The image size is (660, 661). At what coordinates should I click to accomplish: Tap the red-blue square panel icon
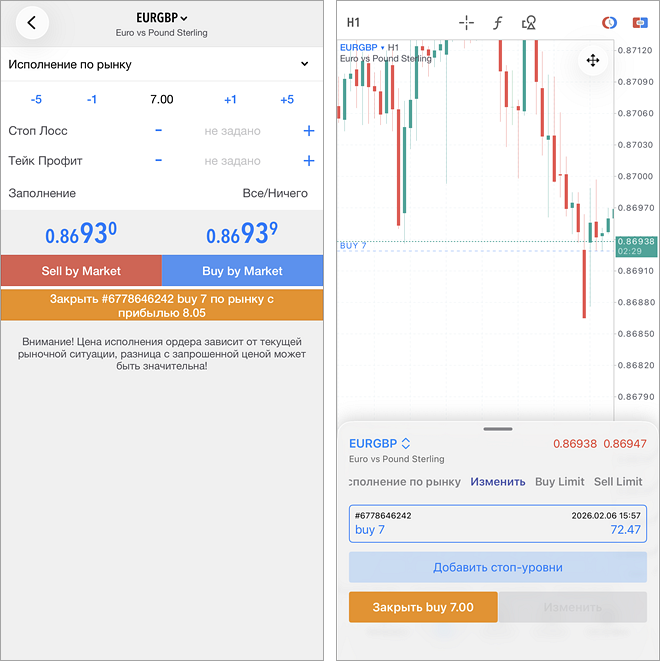tap(637, 23)
